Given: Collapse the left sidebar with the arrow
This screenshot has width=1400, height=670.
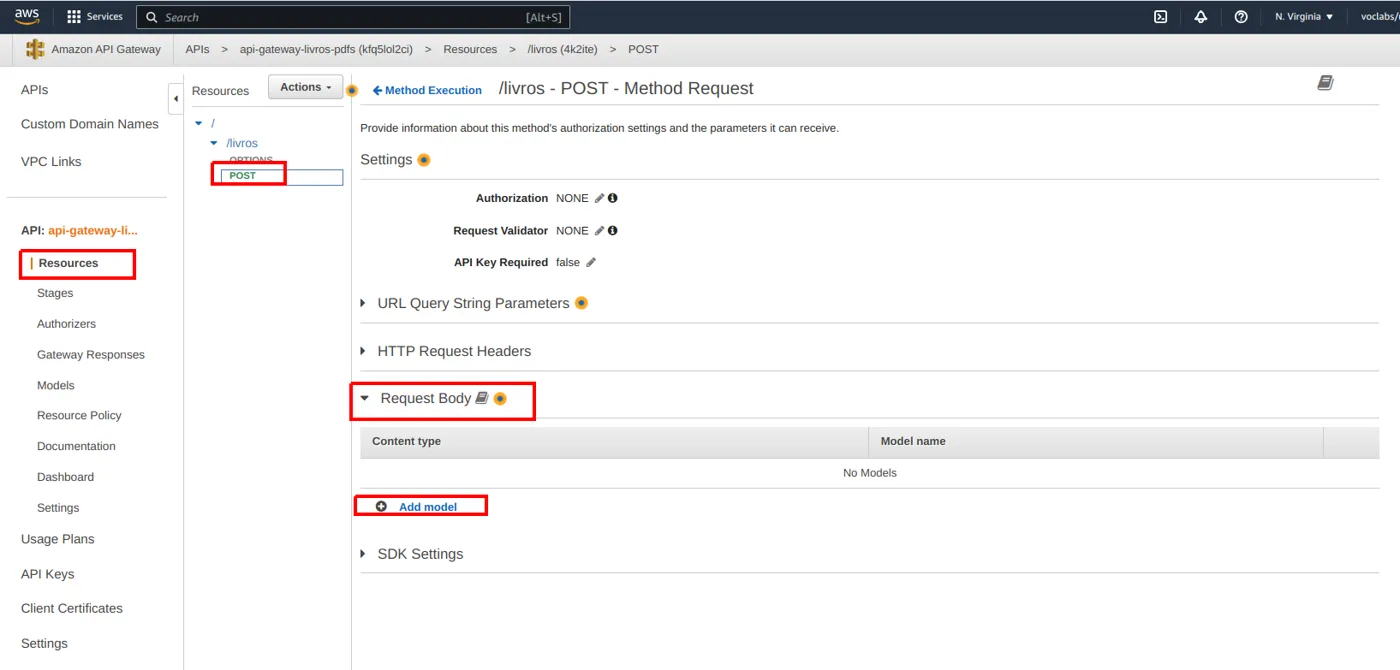Looking at the screenshot, I should (x=176, y=98).
